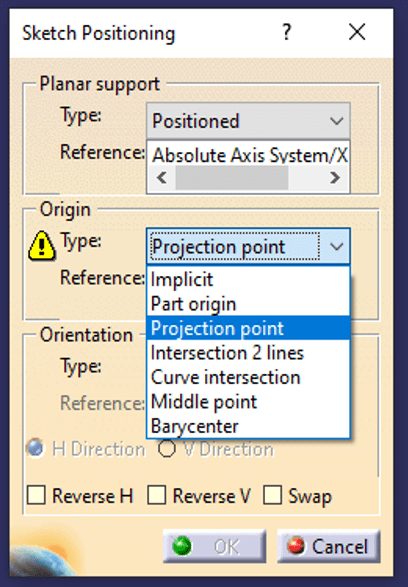The width and height of the screenshot is (408, 587).
Task: Select Intersection 2 lines option
Action: tap(249, 353)
